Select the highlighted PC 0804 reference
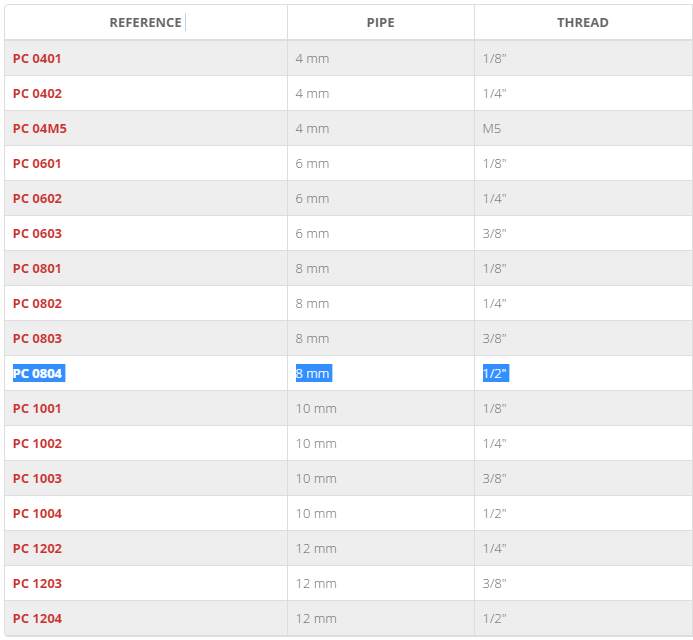Viewport: 693px width, 640px height. point(39,373)
